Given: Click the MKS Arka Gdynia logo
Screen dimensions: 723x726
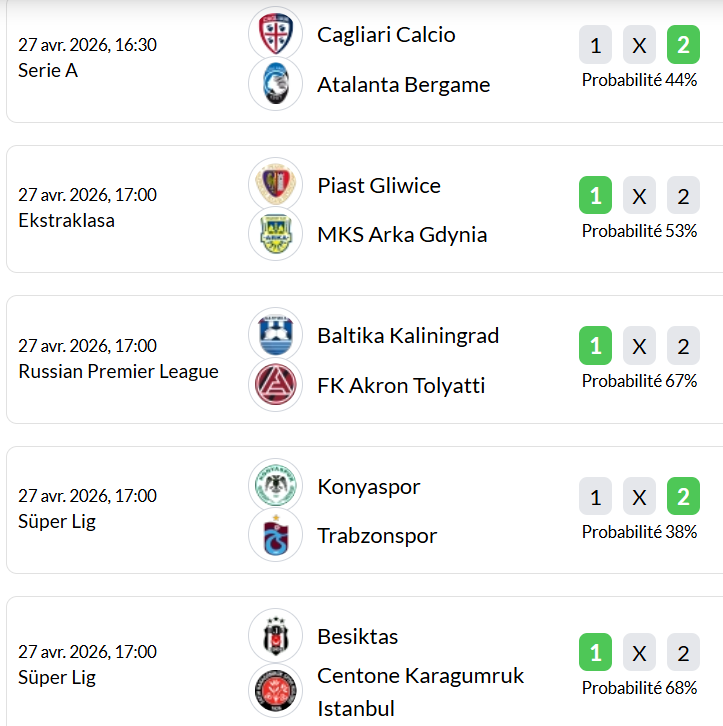Looking at the screenshot, I should pyautogui.click(x=275, y=234).
